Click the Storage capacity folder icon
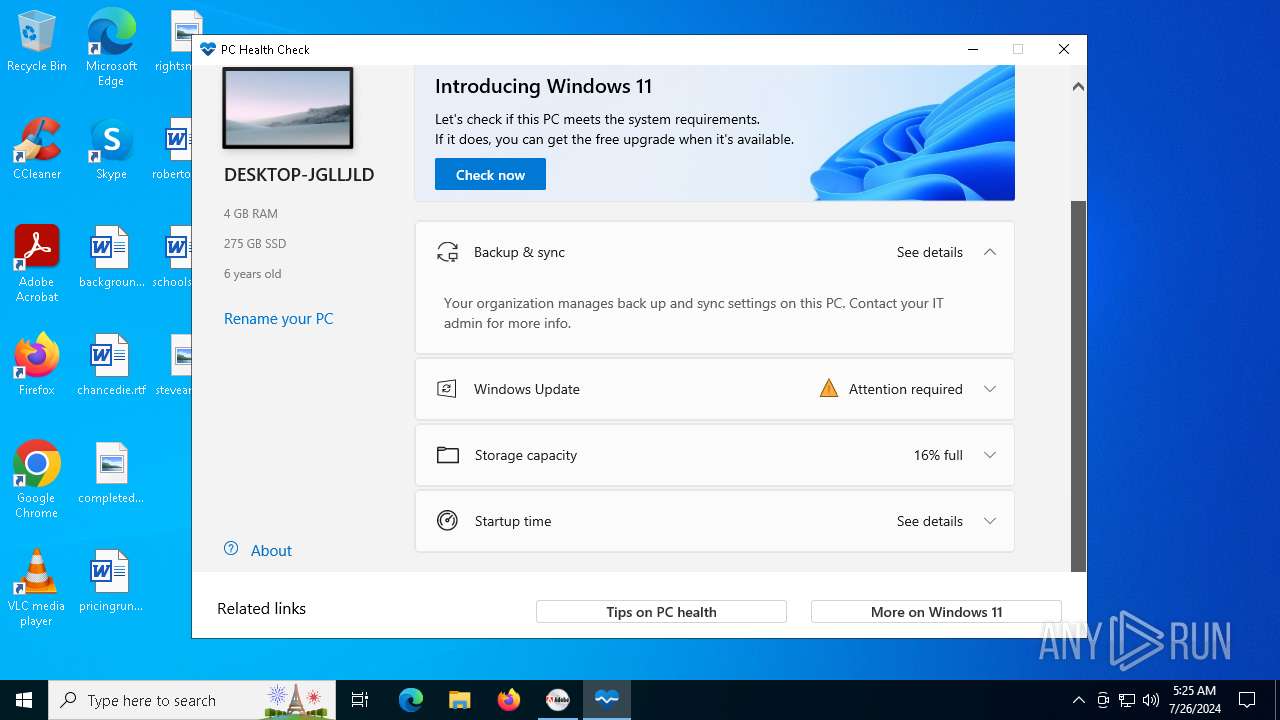1280x720 pixels. pos(448,455)
